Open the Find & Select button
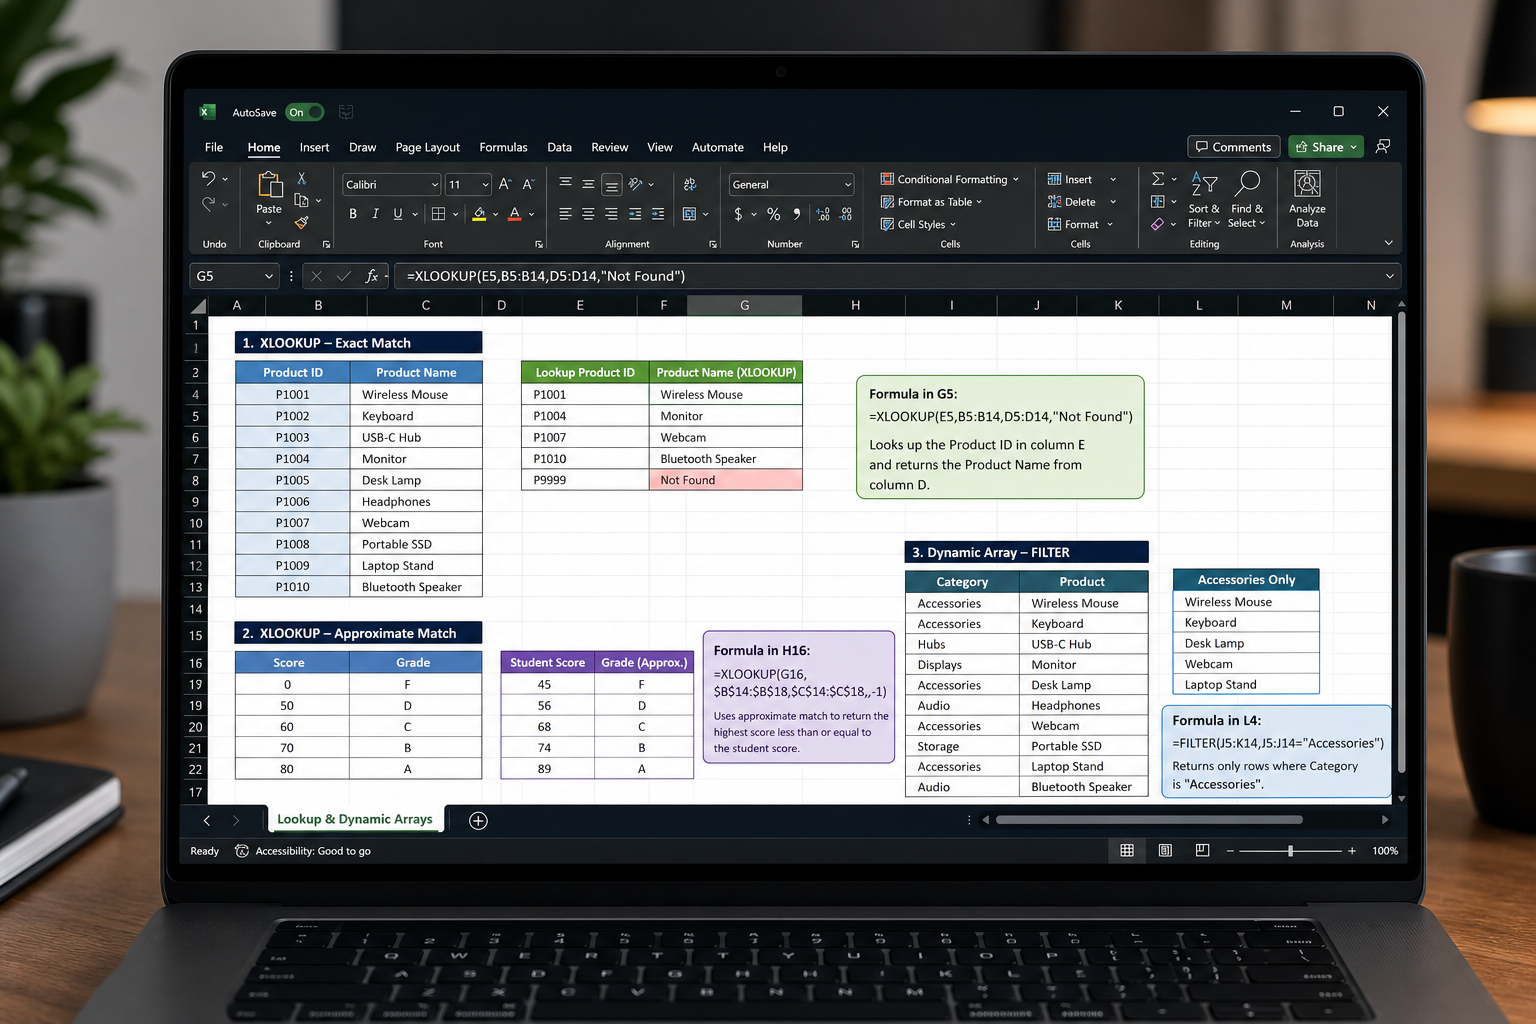Image resolution: width=1536 pixels, height=1024 pixels. [x=1247, y=199]
